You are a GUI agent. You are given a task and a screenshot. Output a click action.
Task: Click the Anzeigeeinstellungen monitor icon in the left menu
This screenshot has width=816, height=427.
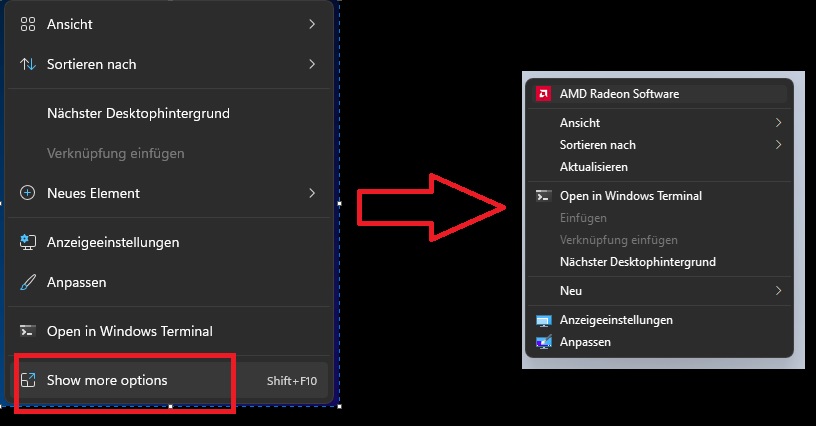tap(28, 242)
